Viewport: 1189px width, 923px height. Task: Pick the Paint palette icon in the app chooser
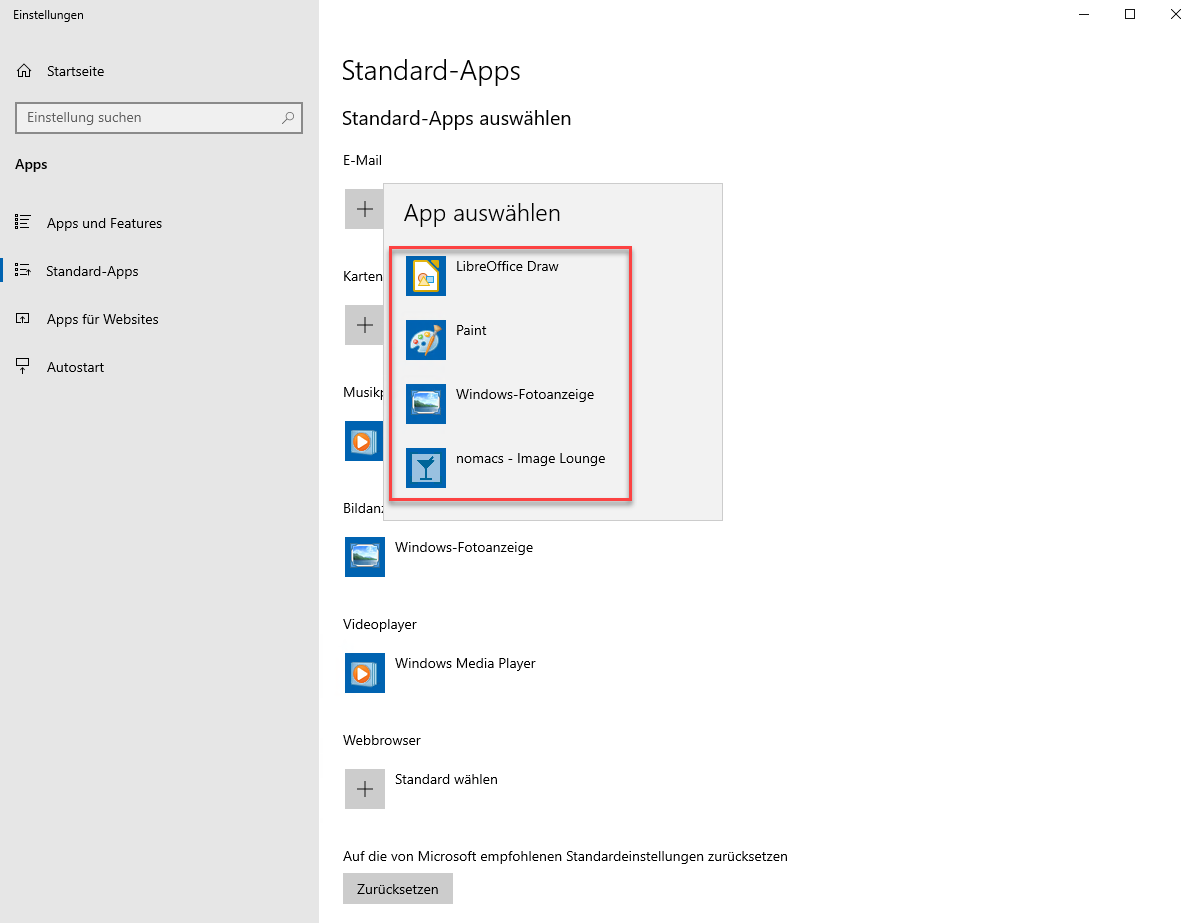425,340
